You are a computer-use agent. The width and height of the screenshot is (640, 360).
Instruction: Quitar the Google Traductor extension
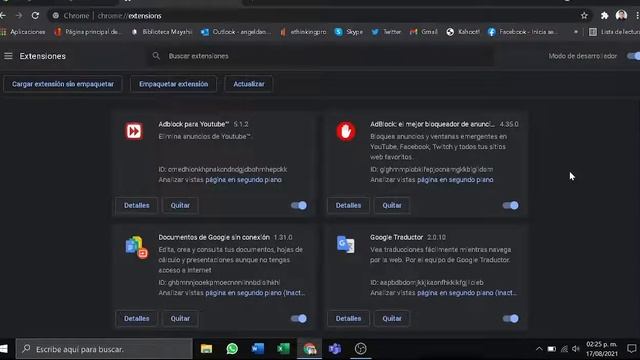(392, 318)
